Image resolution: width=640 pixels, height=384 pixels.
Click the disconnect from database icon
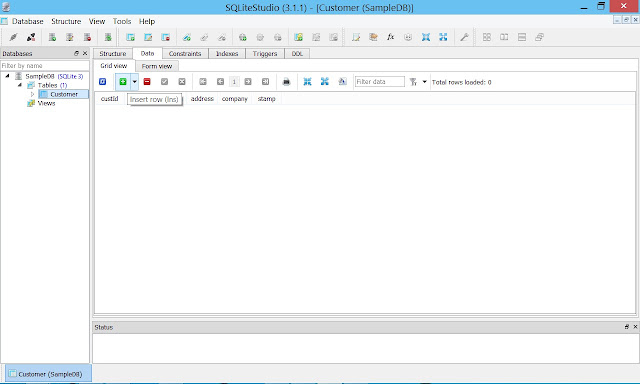31,37
